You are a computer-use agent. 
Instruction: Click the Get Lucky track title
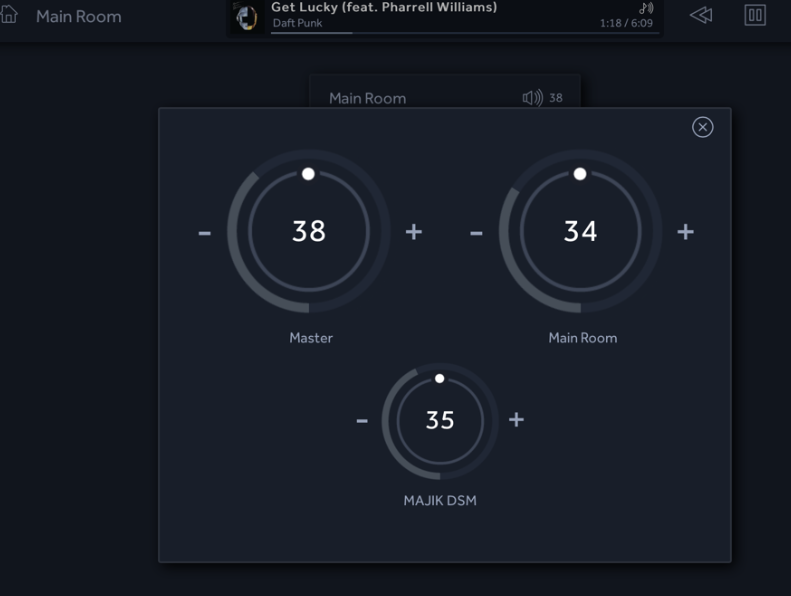384,7
